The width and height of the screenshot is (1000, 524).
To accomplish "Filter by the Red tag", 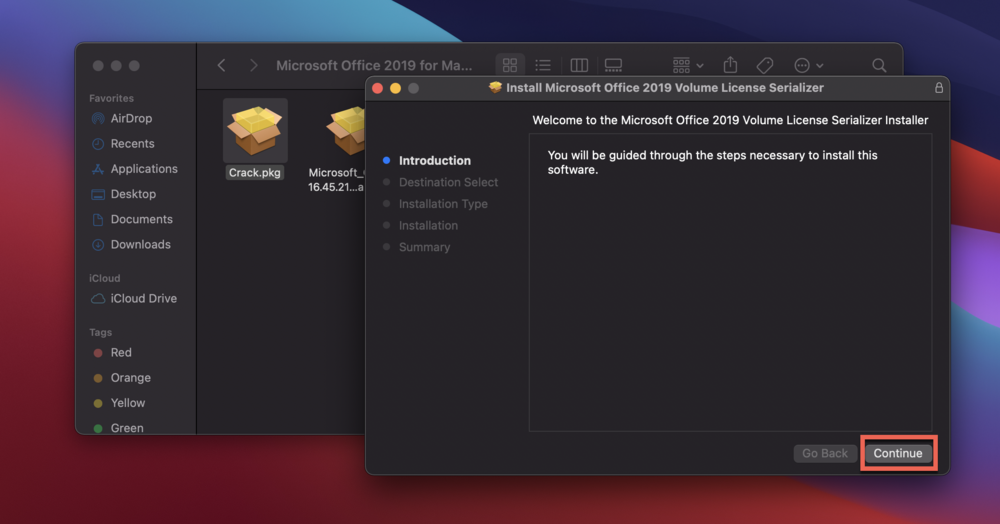I will coord(121,353).
